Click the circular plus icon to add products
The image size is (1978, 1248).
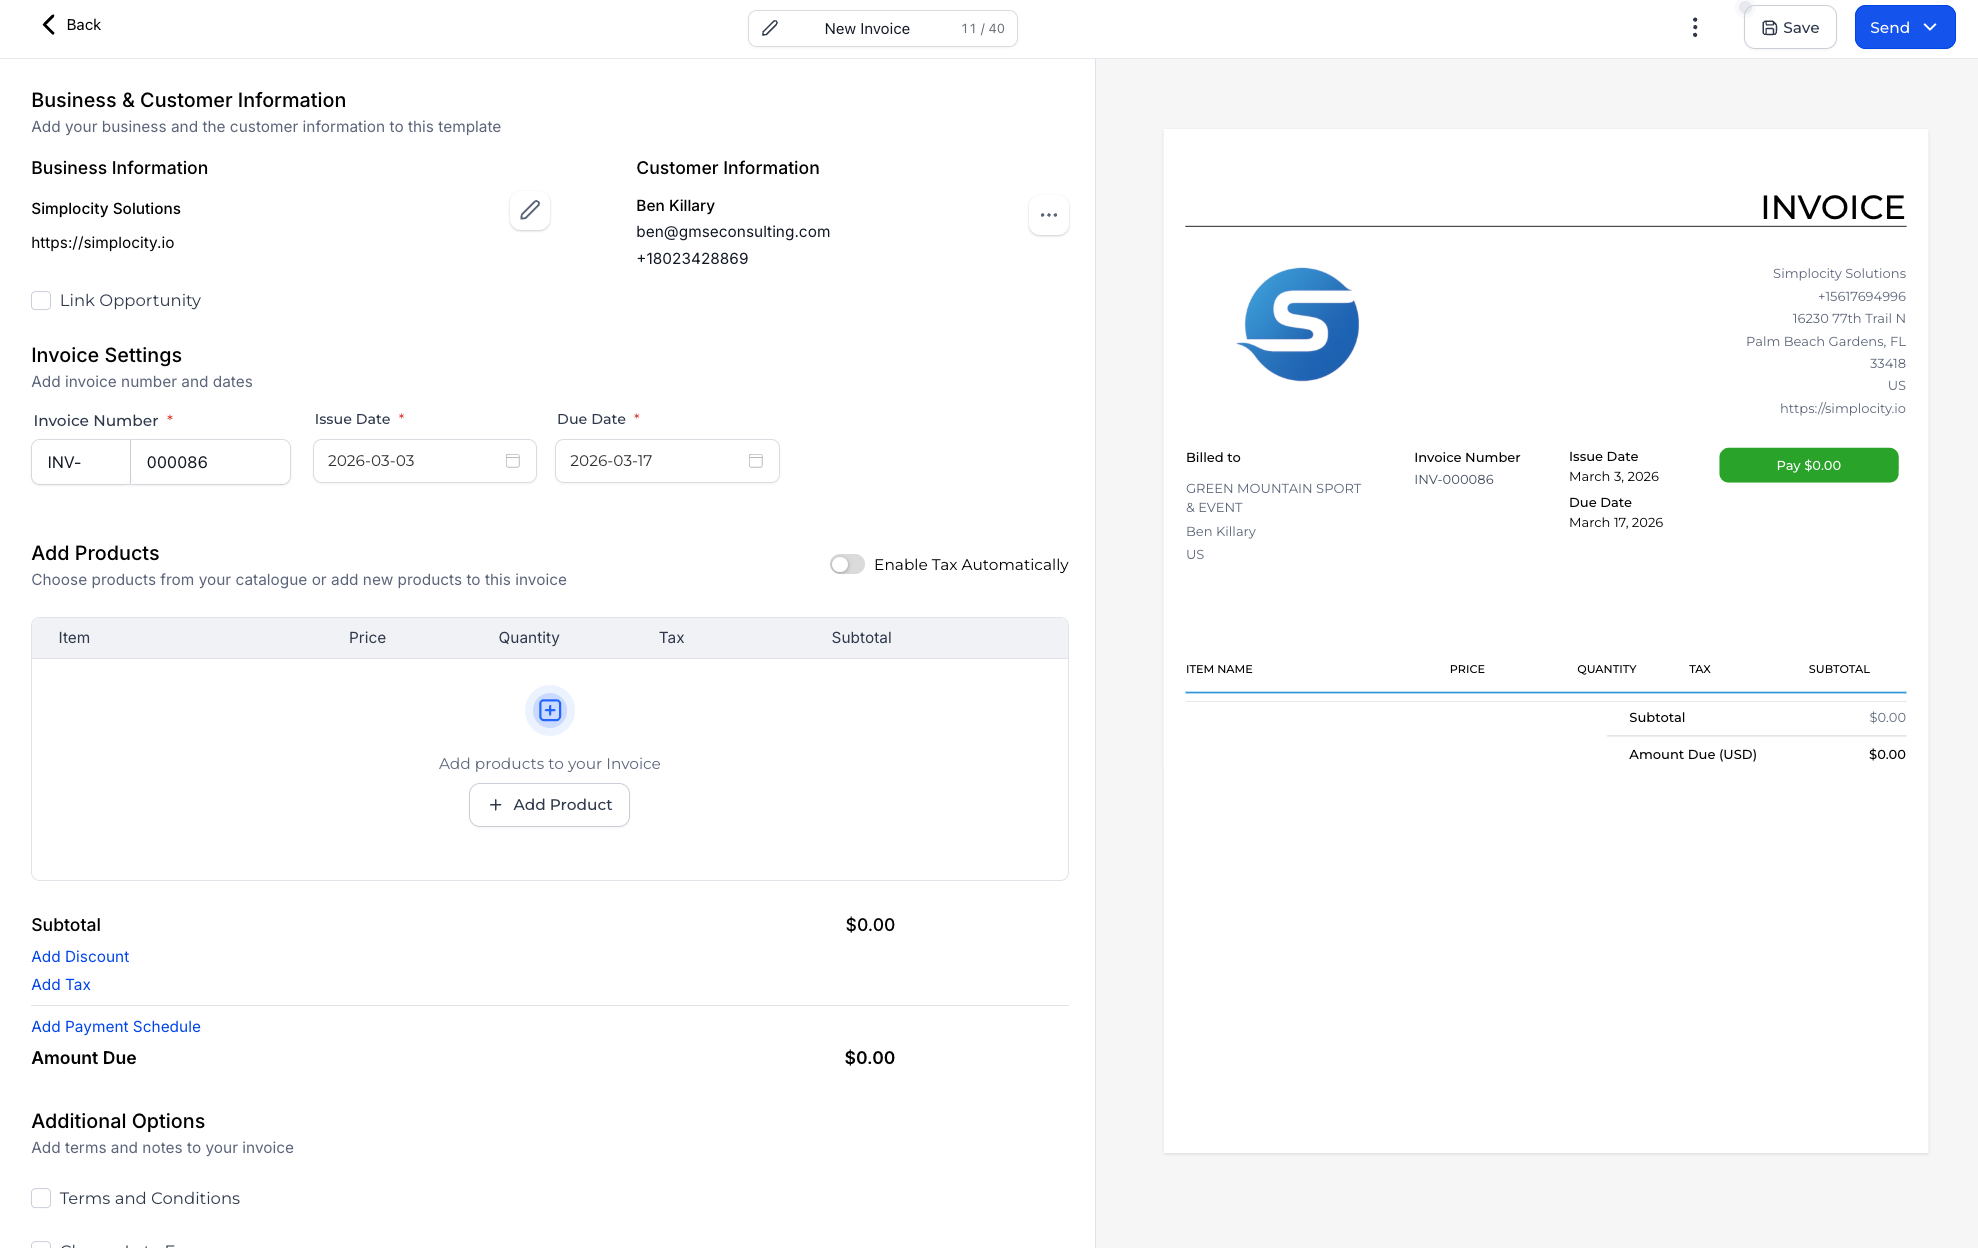coord(549,710)
